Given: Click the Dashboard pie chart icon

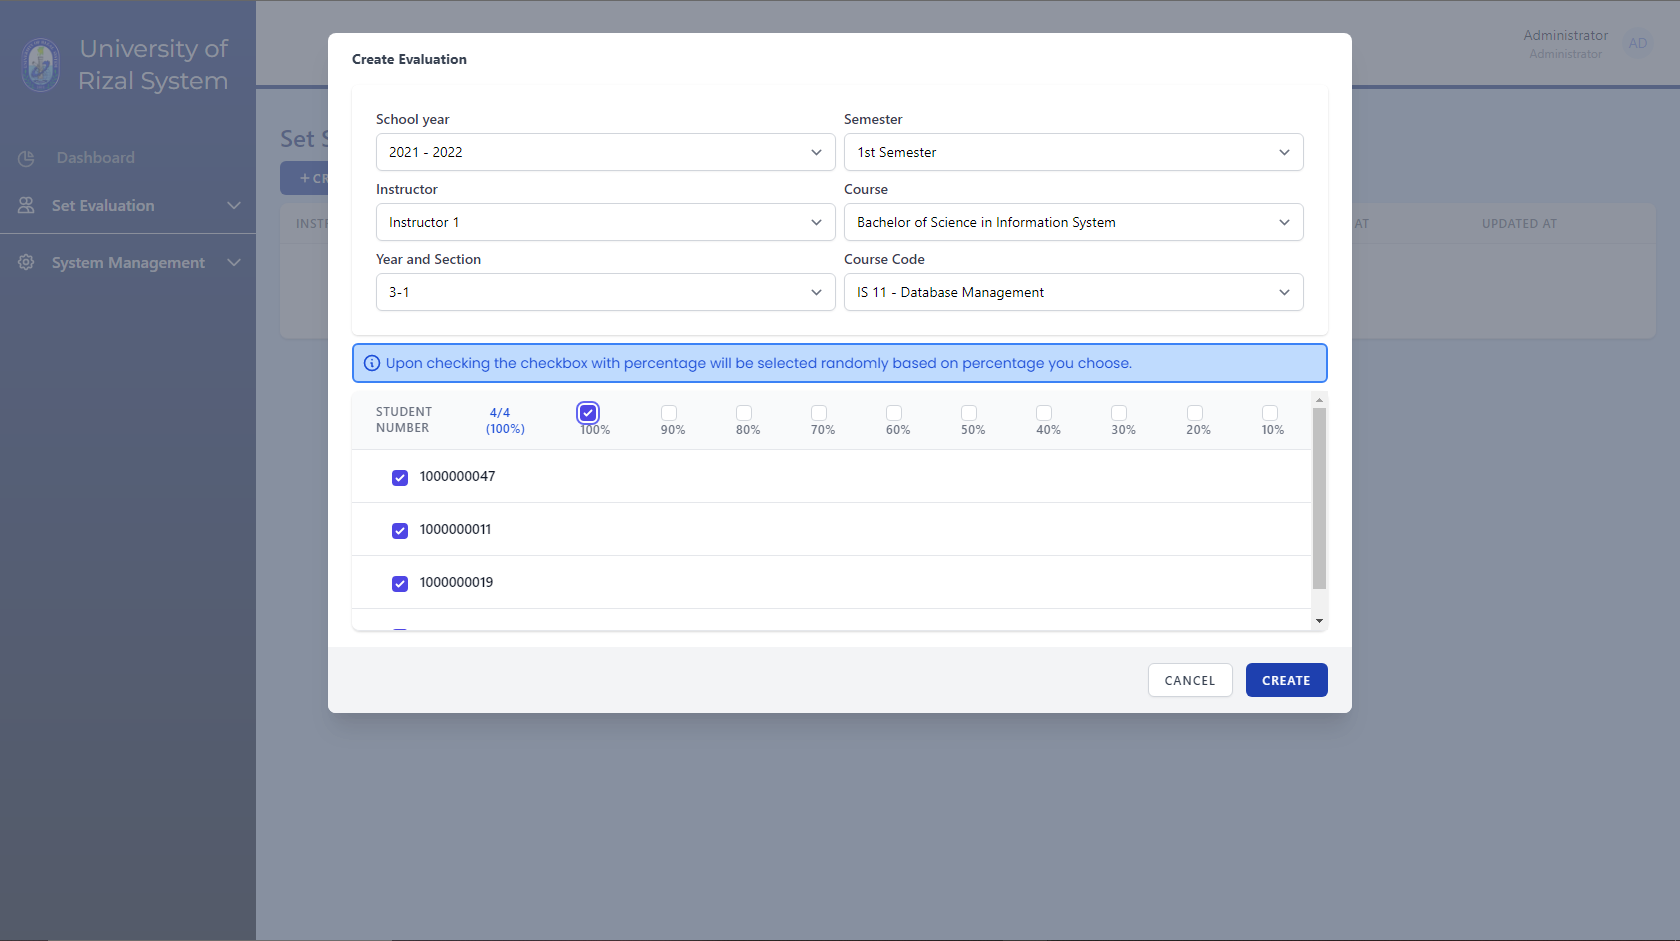Looking at the screenshot, I should (x=25, y=157).
